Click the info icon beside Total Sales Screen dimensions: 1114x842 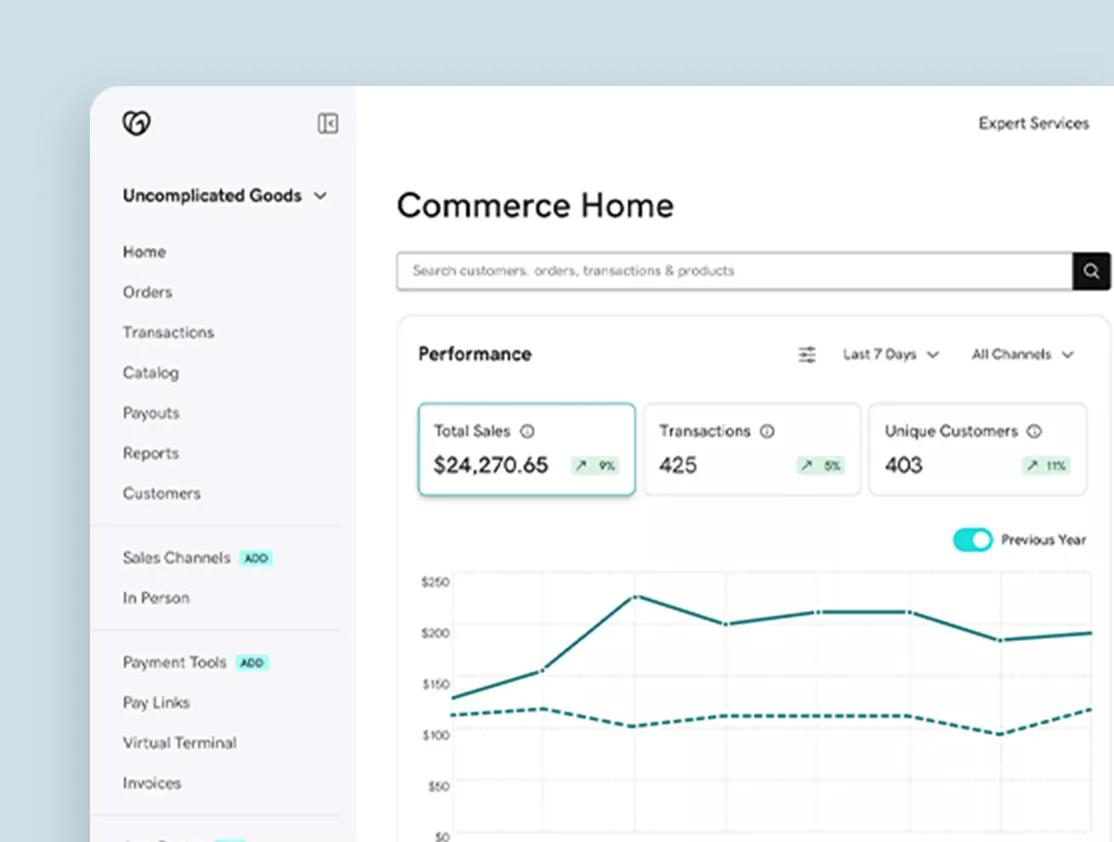[527, 431]
